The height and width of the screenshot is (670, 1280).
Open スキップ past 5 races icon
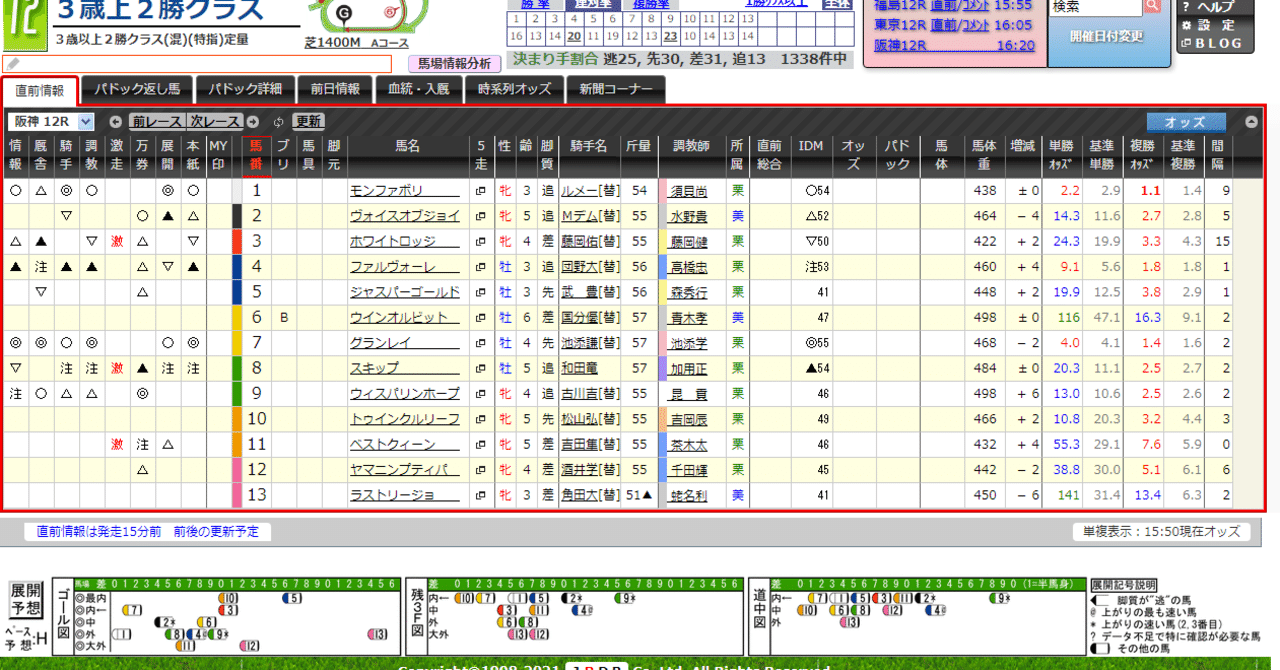tap(481, 368)
